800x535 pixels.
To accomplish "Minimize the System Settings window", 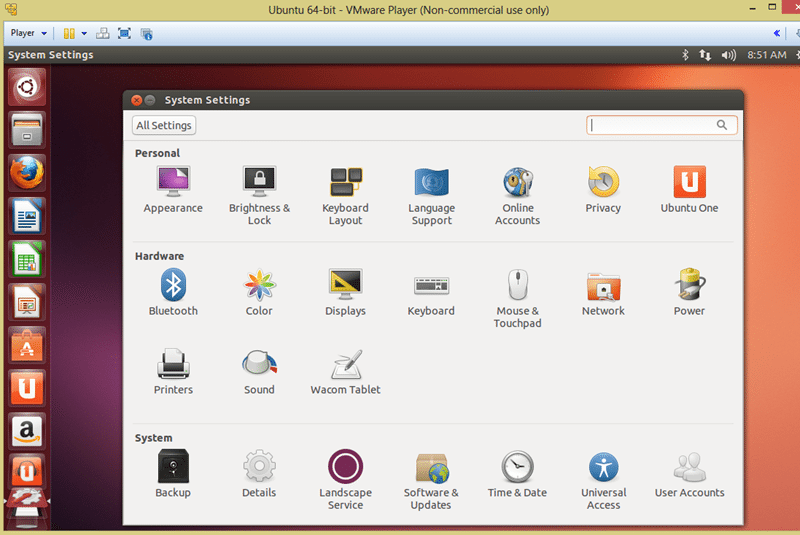I will pyautogui.click(x=150, y=100).
